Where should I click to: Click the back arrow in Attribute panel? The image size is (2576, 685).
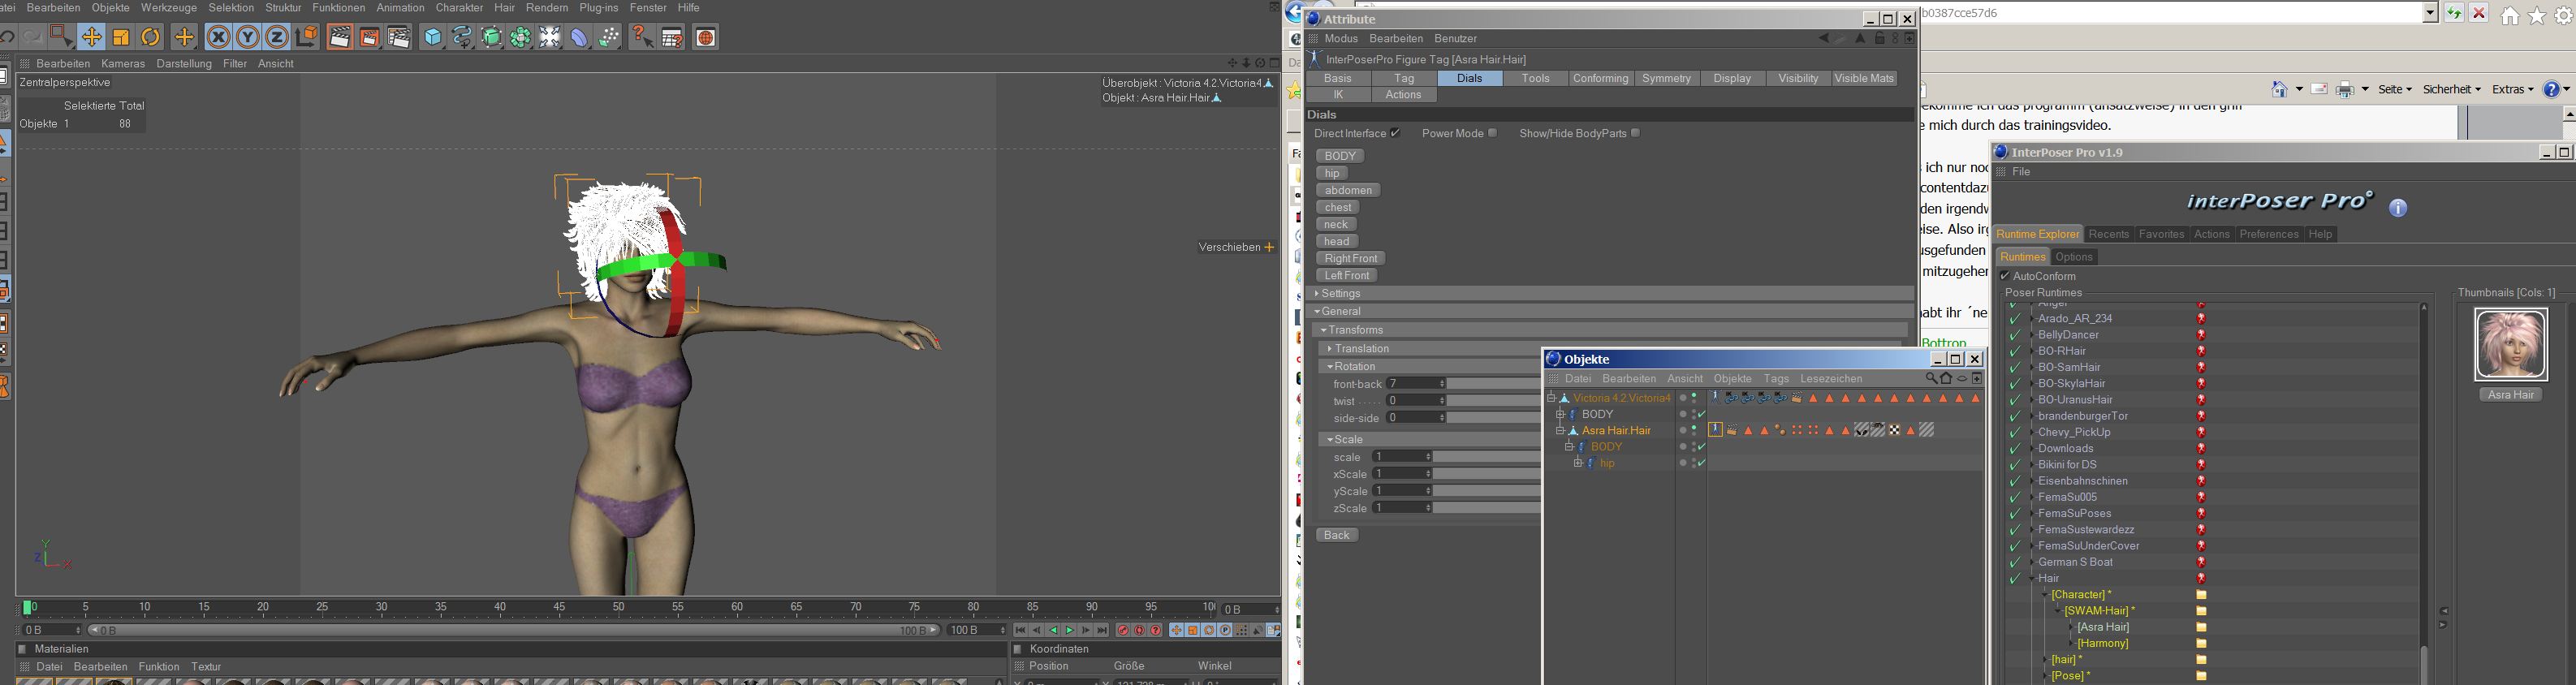[1823, 39]
